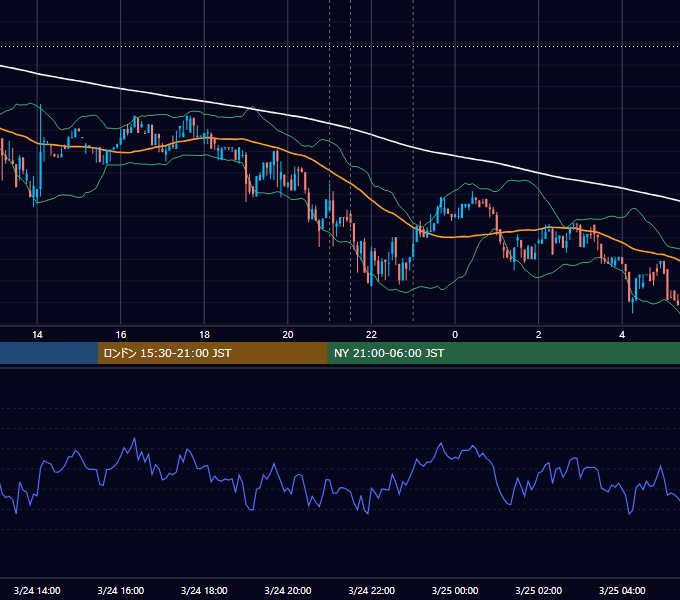Click the hour label 16 on time axis
Viewport: 680px width, 600px height.
tap(121, 335)
